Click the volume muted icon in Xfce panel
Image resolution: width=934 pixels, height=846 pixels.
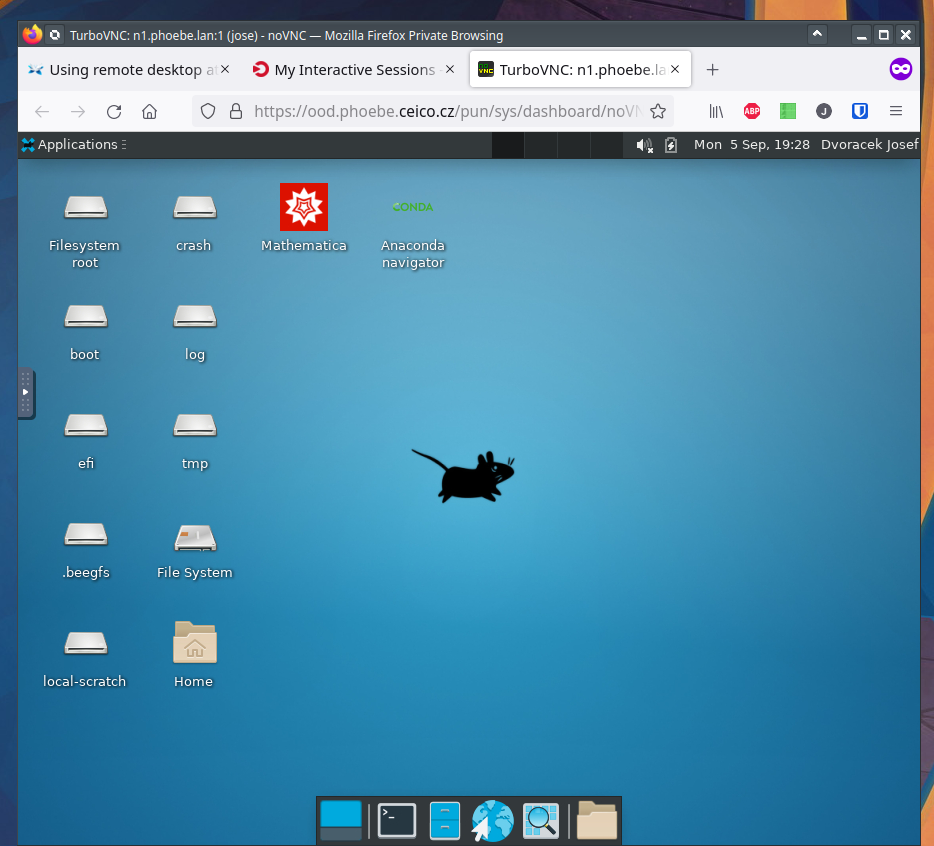click(x=645, y=145)
